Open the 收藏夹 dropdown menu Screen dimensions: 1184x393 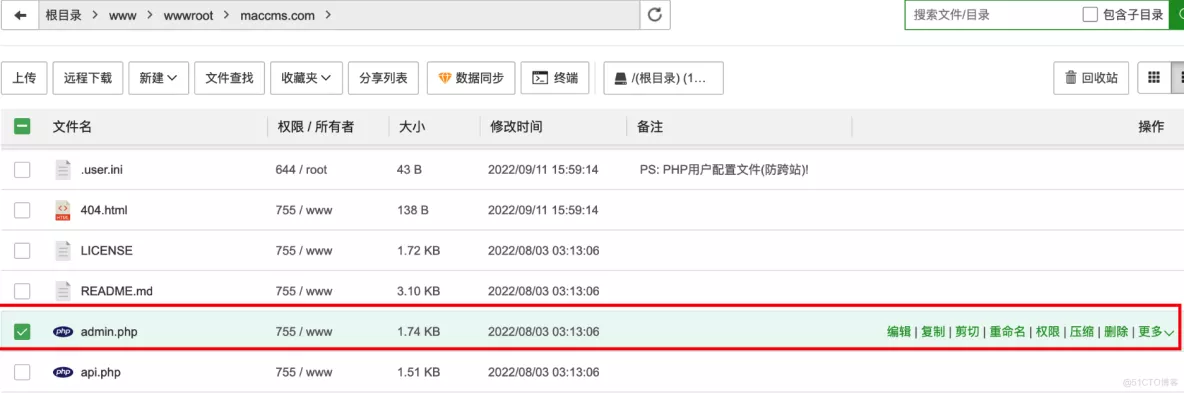pos(306,78)
